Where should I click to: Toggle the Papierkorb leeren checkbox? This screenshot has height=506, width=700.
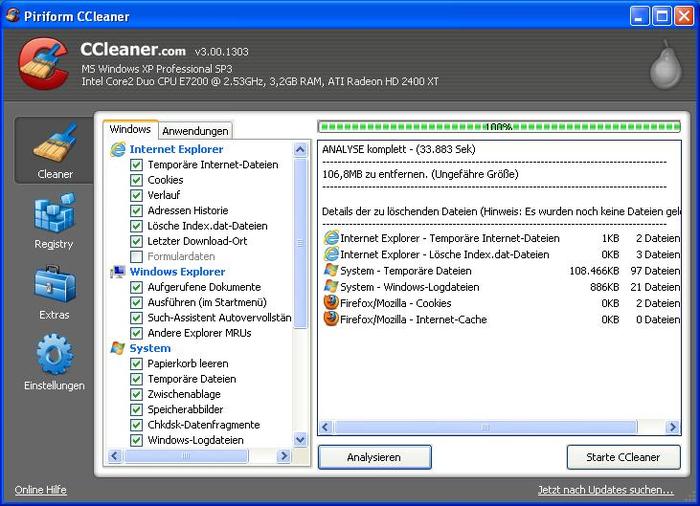pos(137,363)
